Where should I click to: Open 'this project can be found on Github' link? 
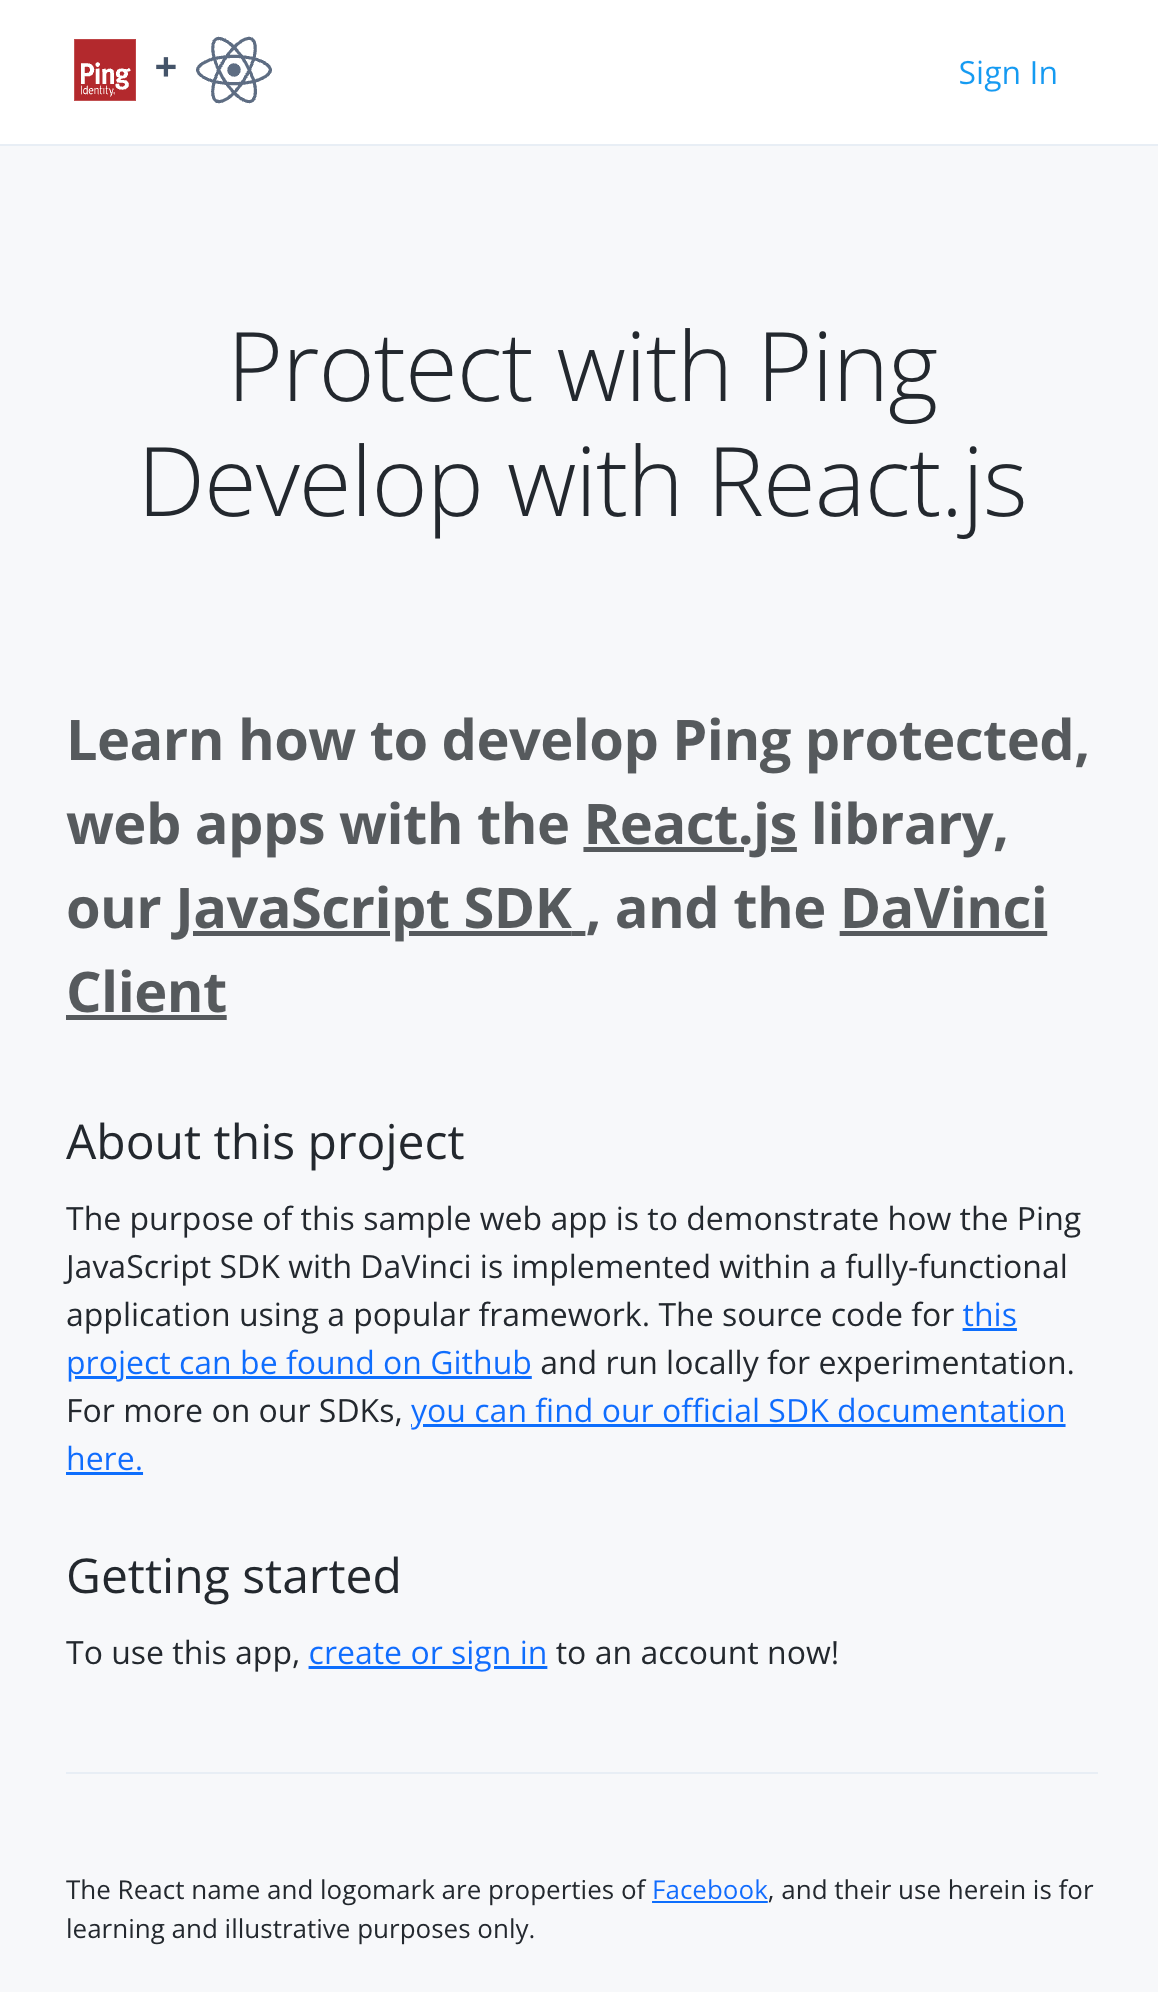coord(299,1363)
